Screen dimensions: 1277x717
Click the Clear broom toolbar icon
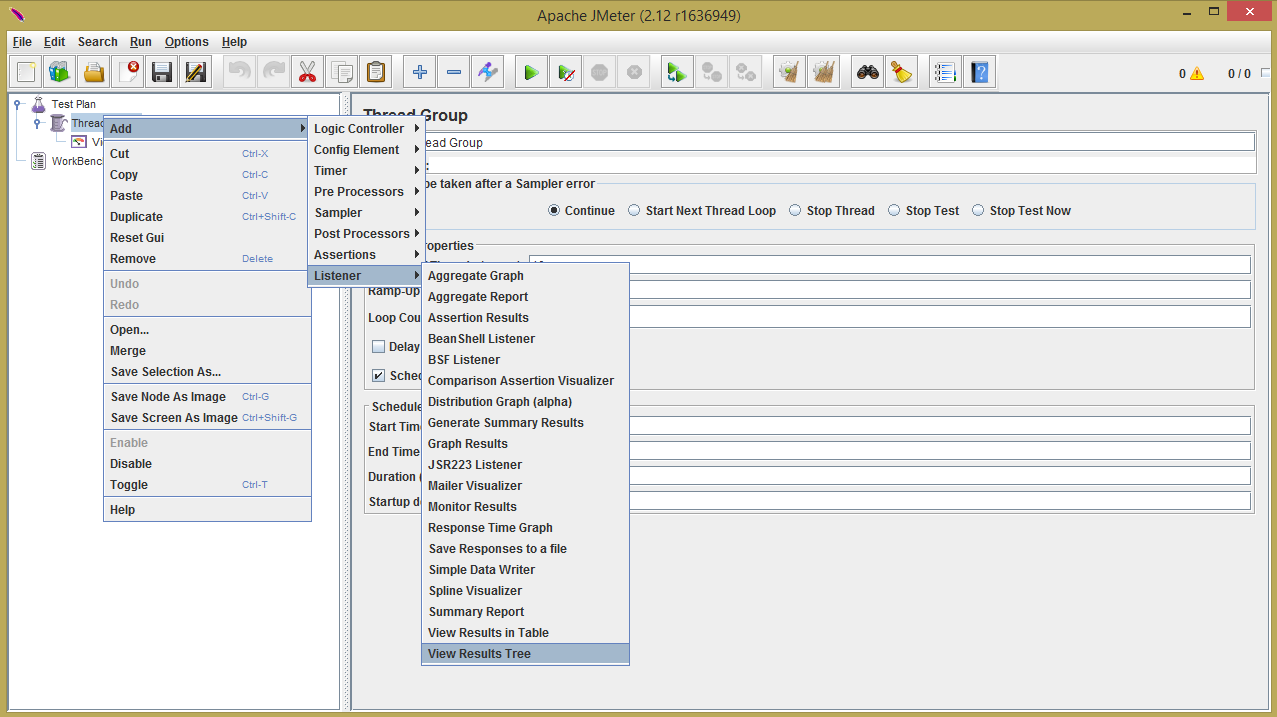coord(789,72)
